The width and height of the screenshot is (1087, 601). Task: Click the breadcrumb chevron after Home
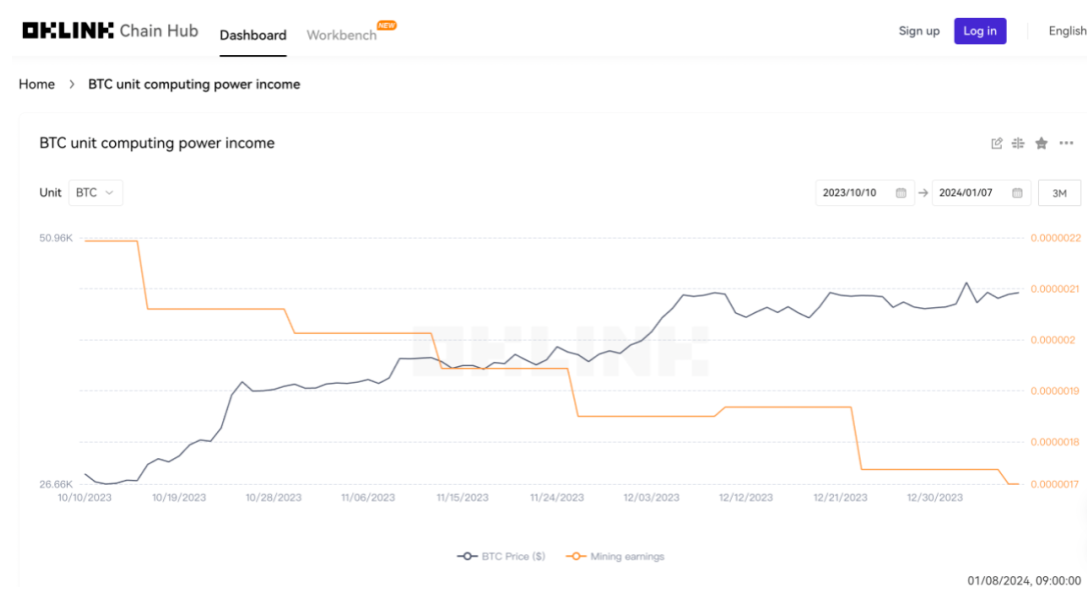72,85
